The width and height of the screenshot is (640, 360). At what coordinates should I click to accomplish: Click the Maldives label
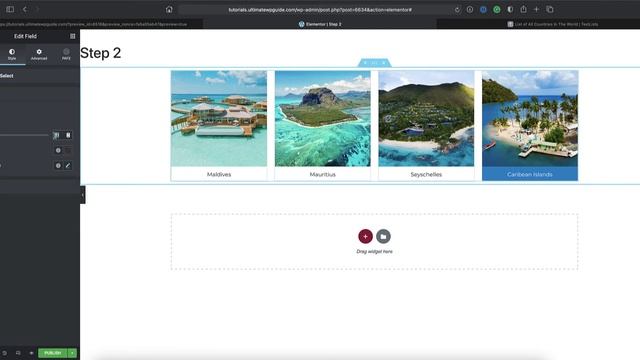[219, 174]
